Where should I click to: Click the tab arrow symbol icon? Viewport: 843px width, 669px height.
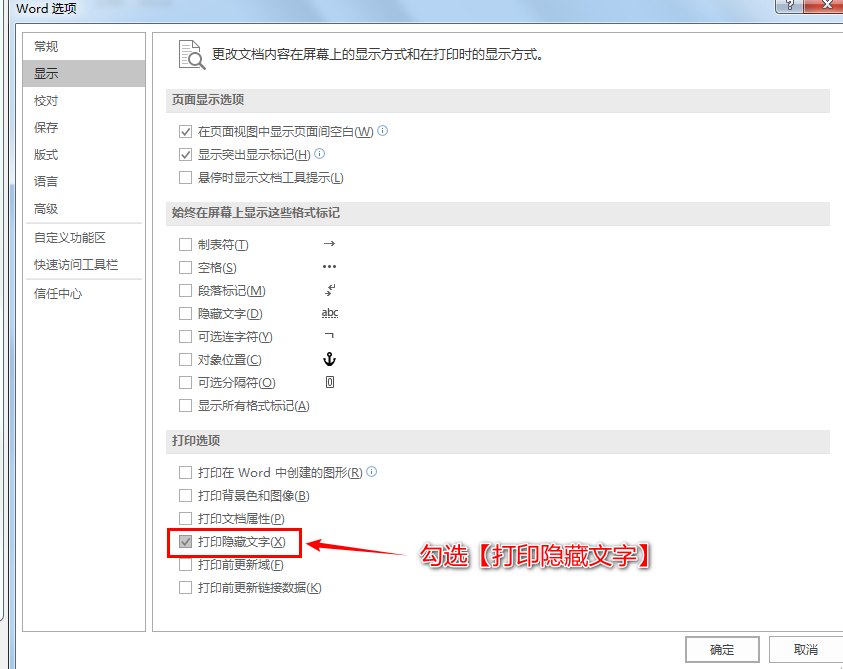click(x=330, y=244)
